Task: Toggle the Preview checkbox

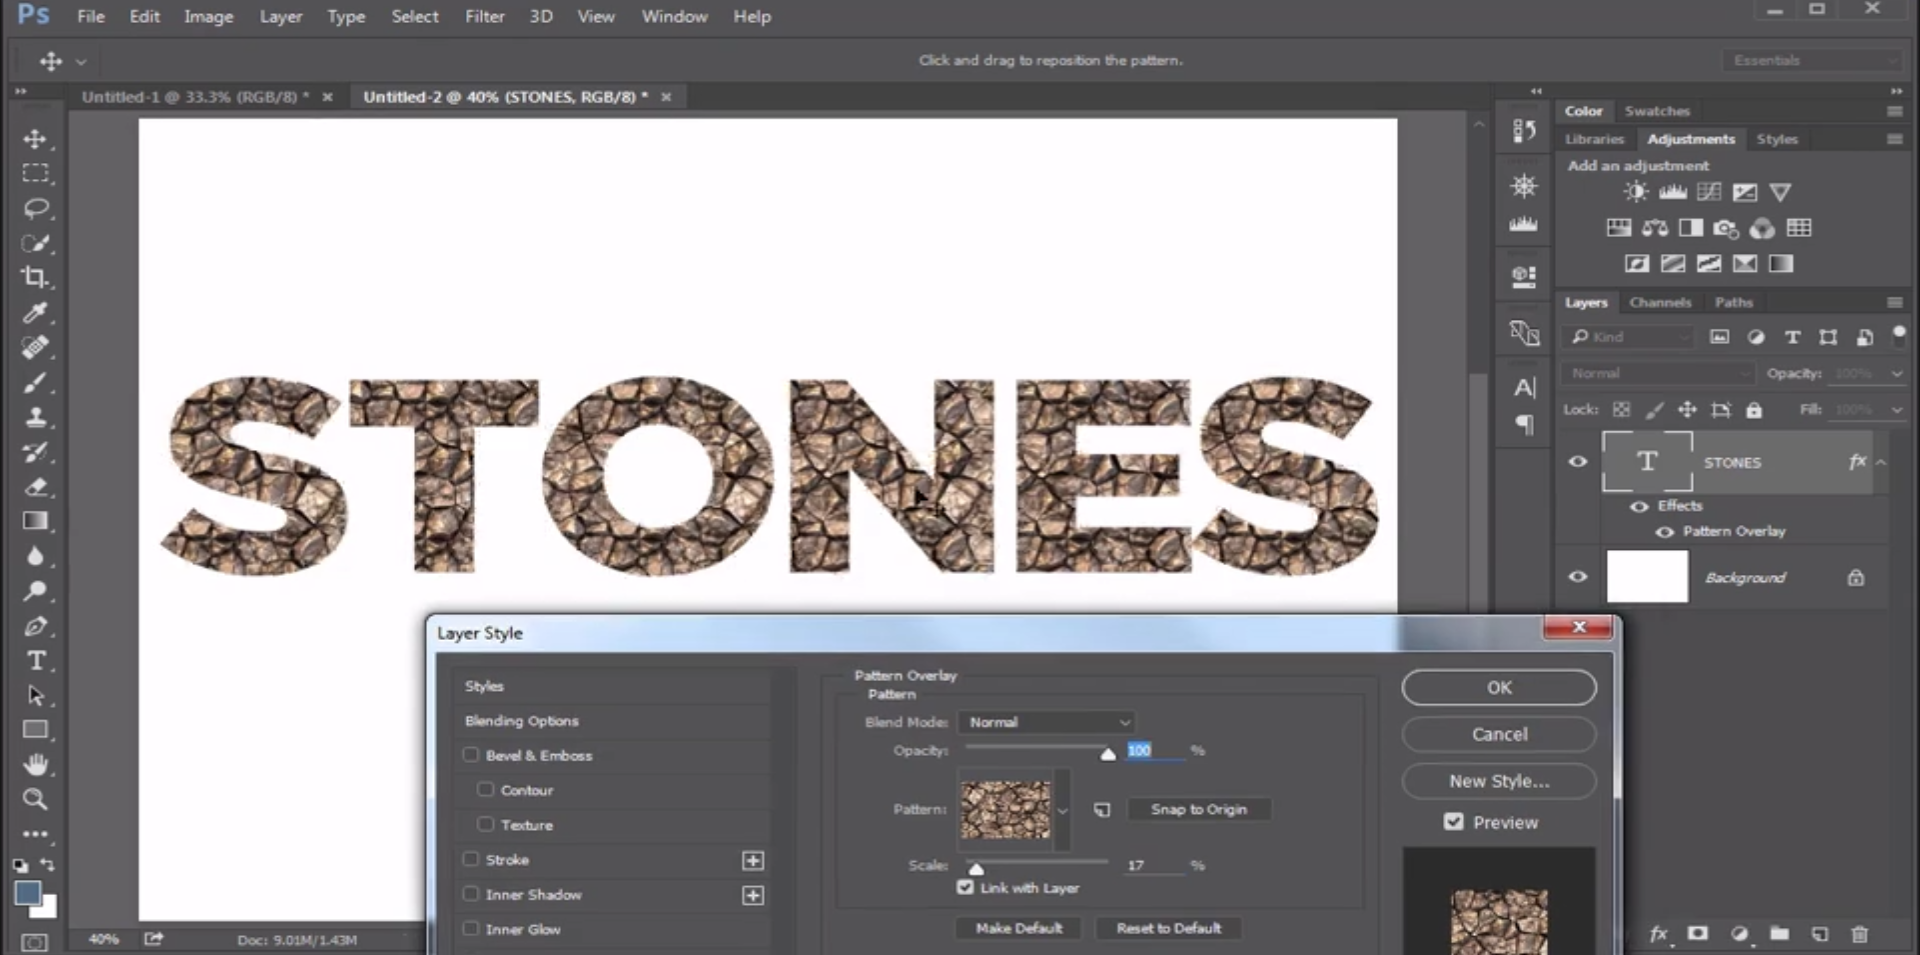Action: (x=1454, y=821)
